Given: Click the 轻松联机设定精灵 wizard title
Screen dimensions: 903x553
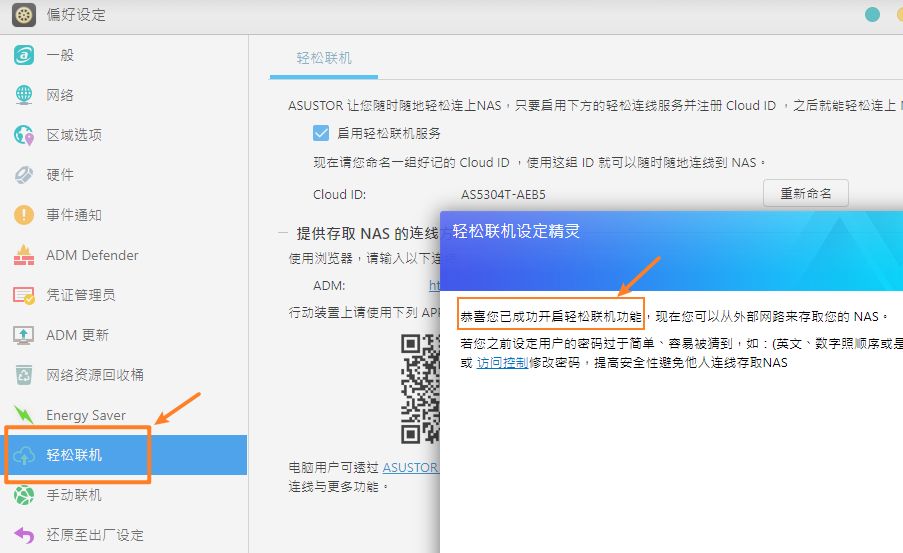Looking at the screenshot, I should 515,231.
